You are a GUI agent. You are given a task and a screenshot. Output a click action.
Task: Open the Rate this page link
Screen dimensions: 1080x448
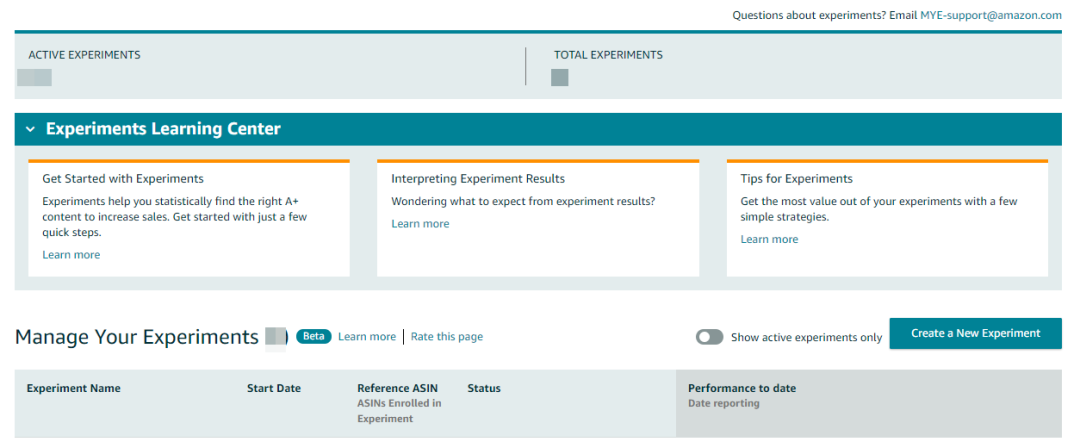point(446,337)
